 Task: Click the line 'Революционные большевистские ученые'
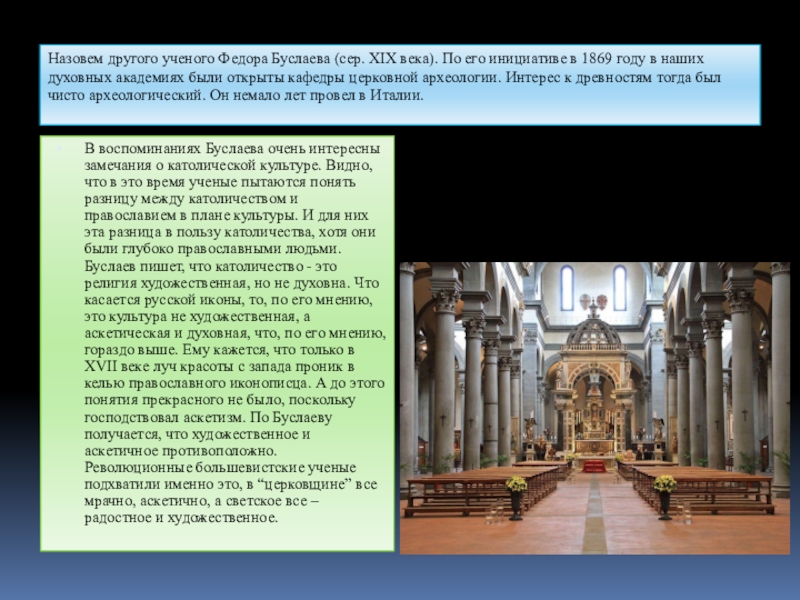[x=220, y=467]
